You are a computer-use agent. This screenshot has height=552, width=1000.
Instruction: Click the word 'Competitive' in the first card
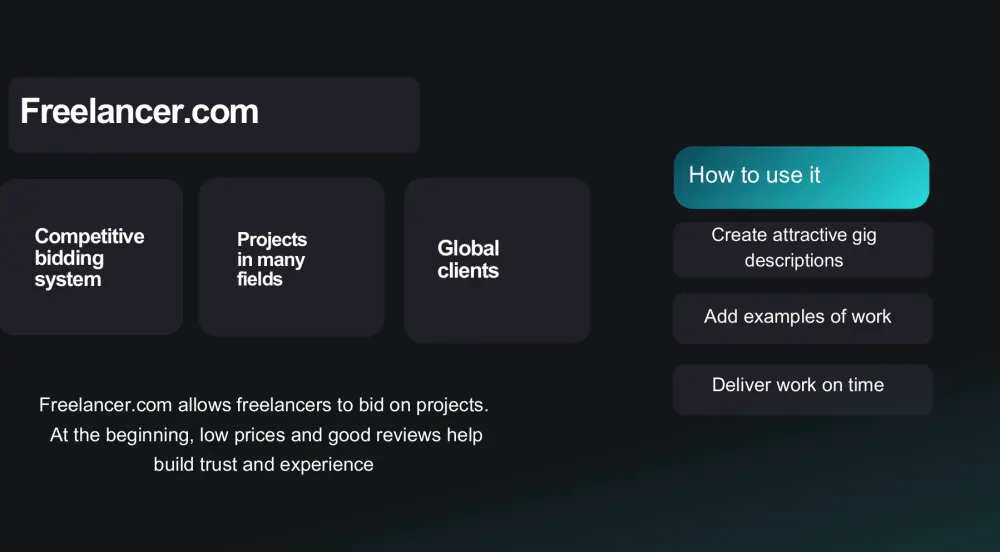pos(89,237)
